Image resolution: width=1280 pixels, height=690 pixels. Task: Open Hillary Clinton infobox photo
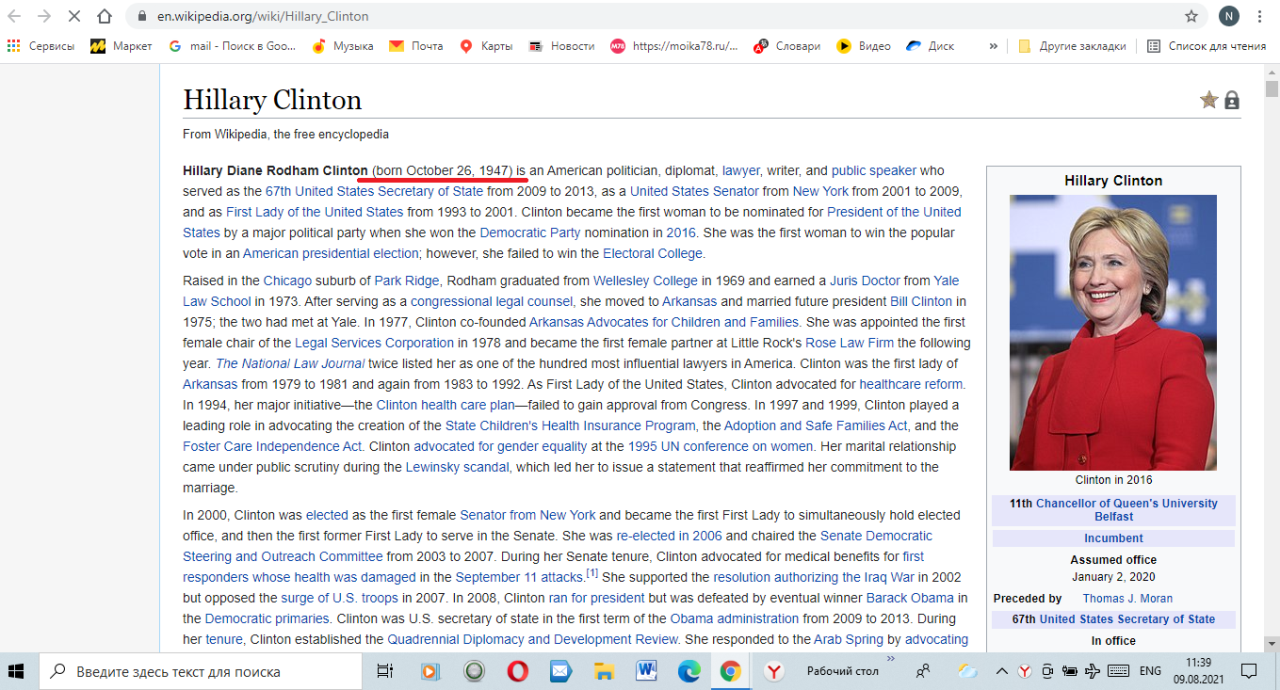click(x=1113, y=332)
